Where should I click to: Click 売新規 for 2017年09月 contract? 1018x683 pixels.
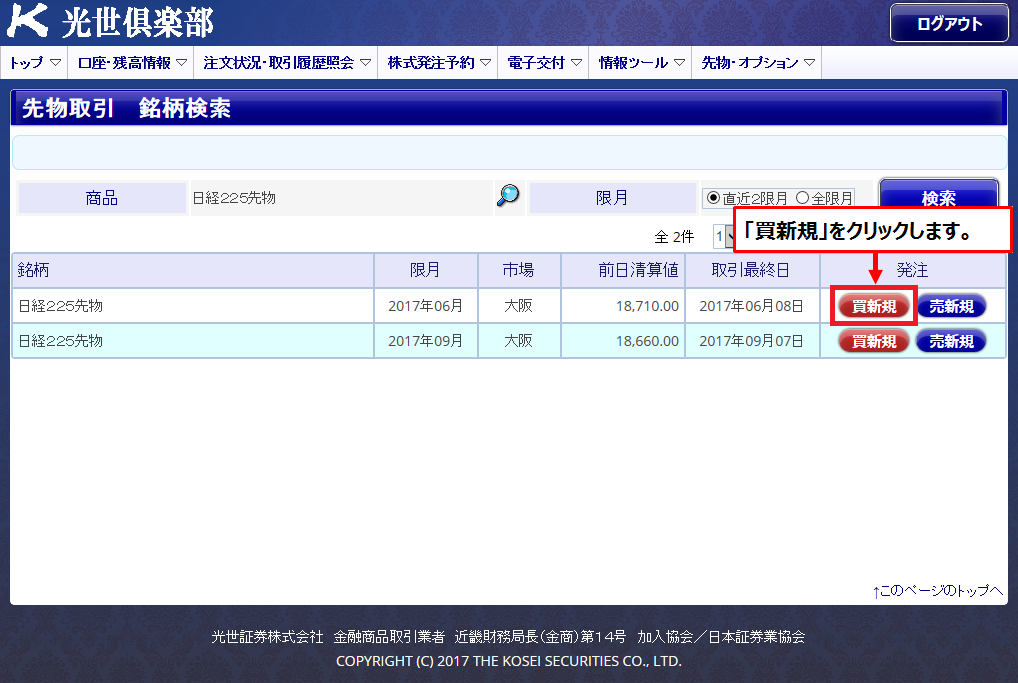951,341
